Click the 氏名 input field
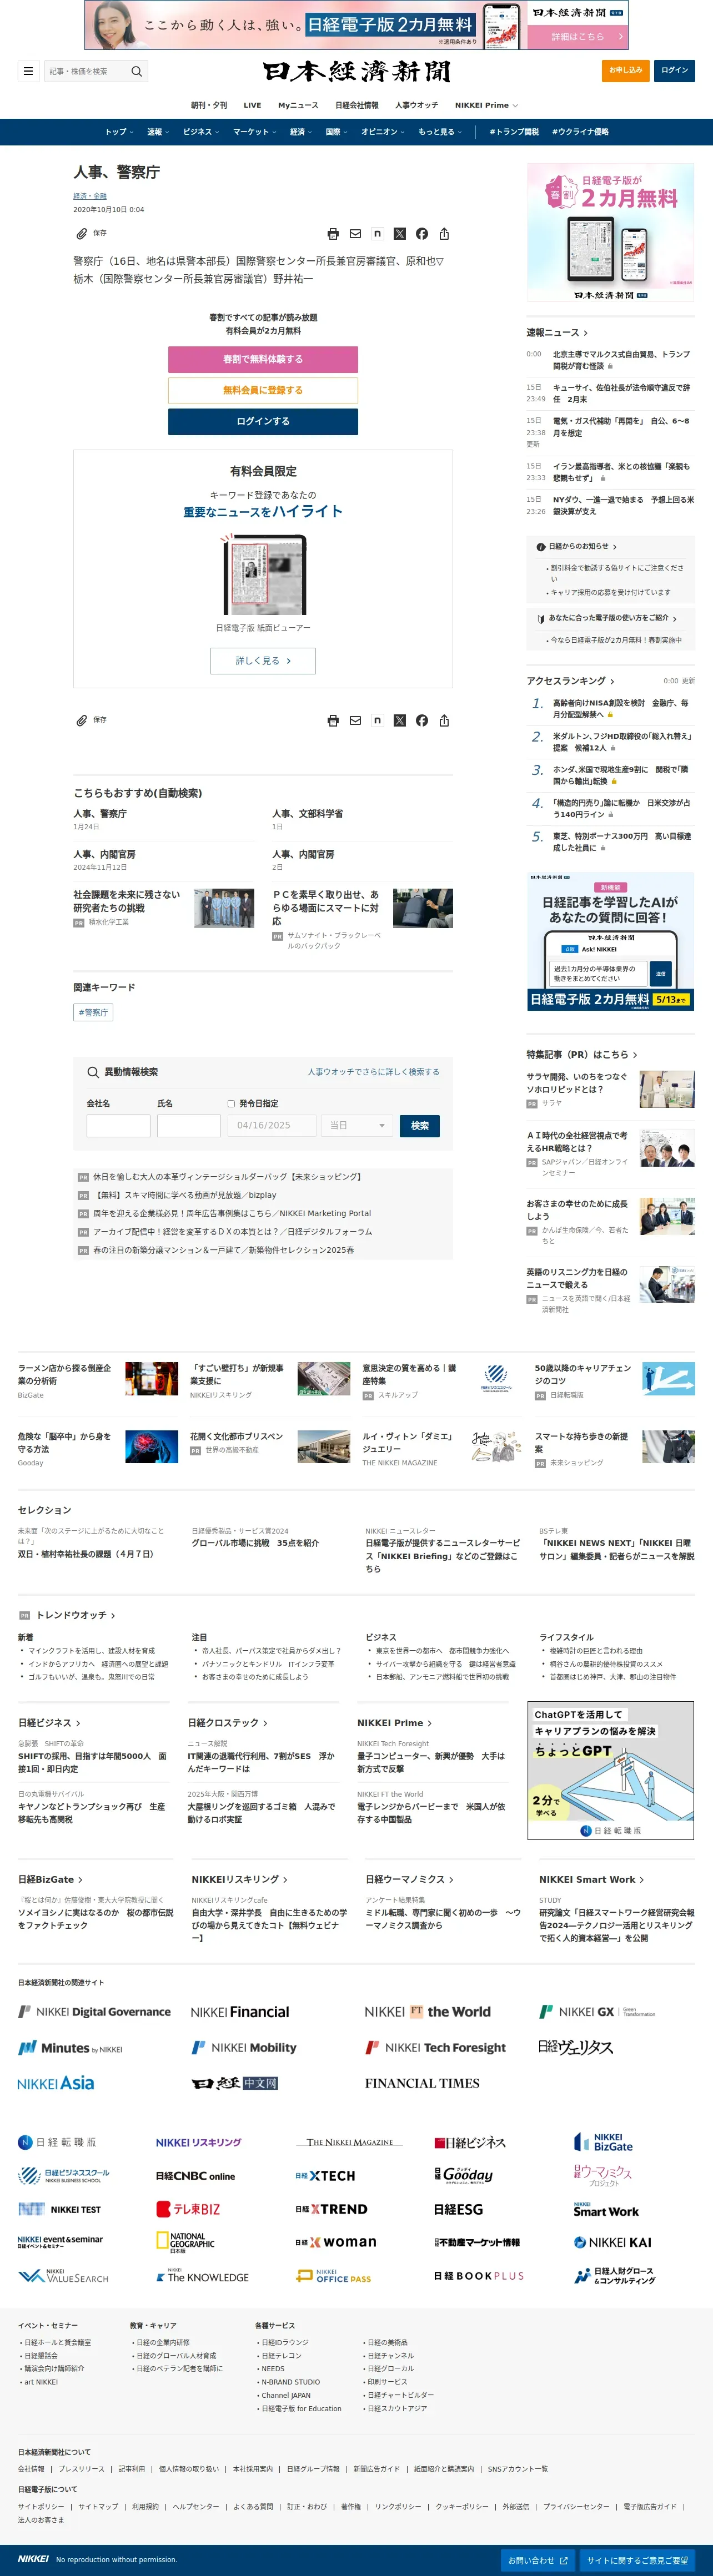The height and width of the screenshot is (2576, 713). tap(189, 1126)
